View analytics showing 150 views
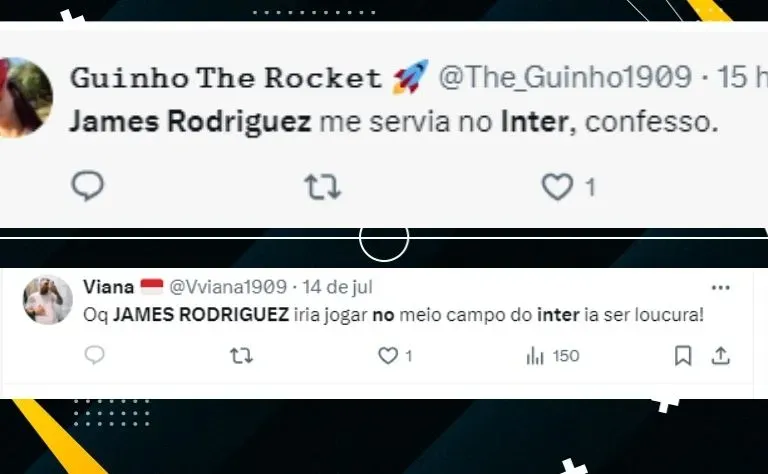The width and height of the screenshot is (768, 474). pyautogui.click(x=552, y=356)
